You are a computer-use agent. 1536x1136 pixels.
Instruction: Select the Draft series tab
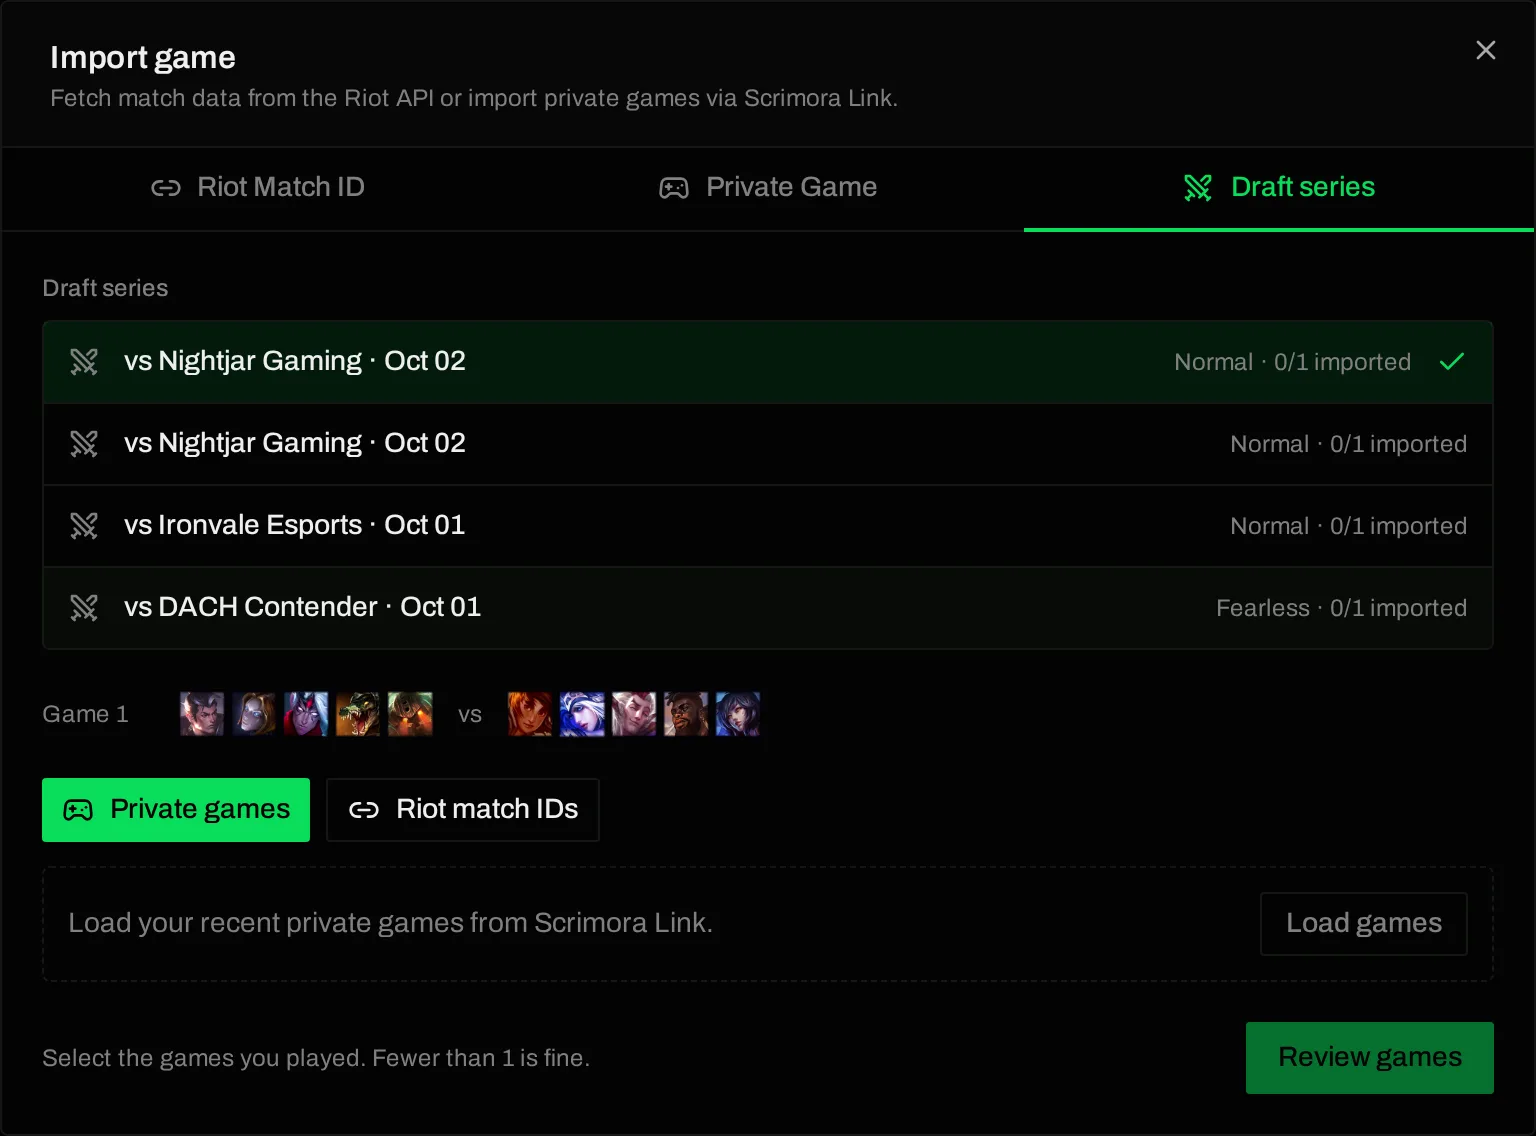pyautogui.click(x=1279, y=188)
